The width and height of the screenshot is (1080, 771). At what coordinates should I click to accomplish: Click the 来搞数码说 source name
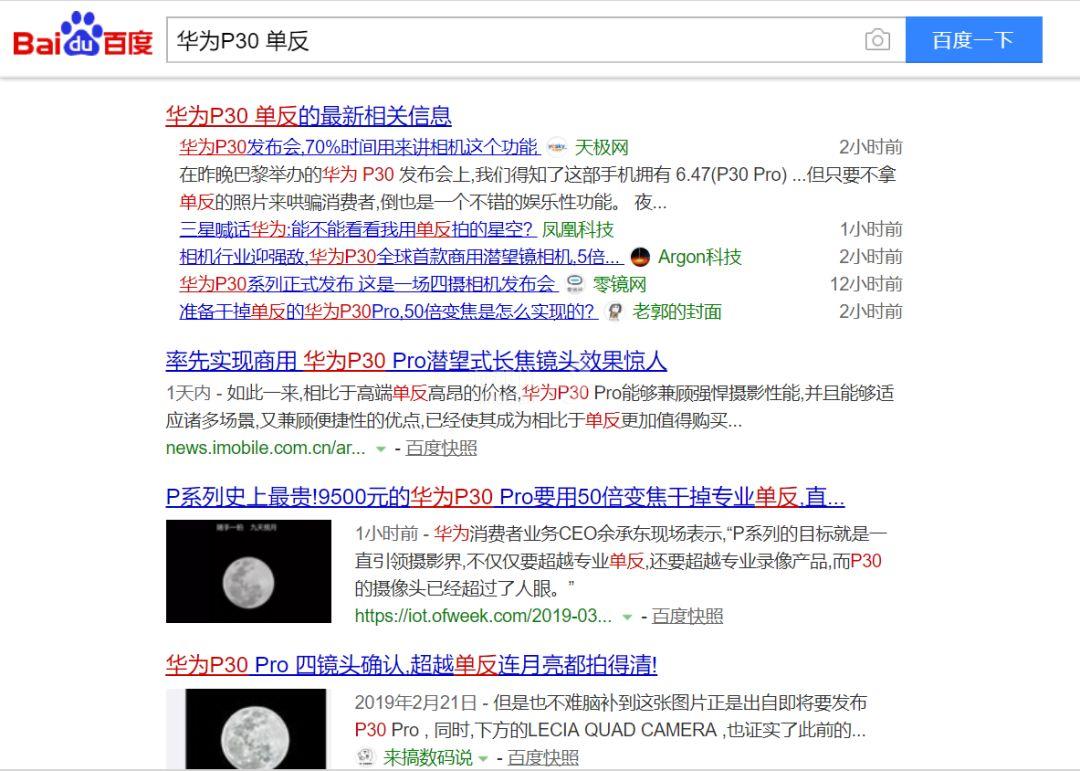click(428, 757)
